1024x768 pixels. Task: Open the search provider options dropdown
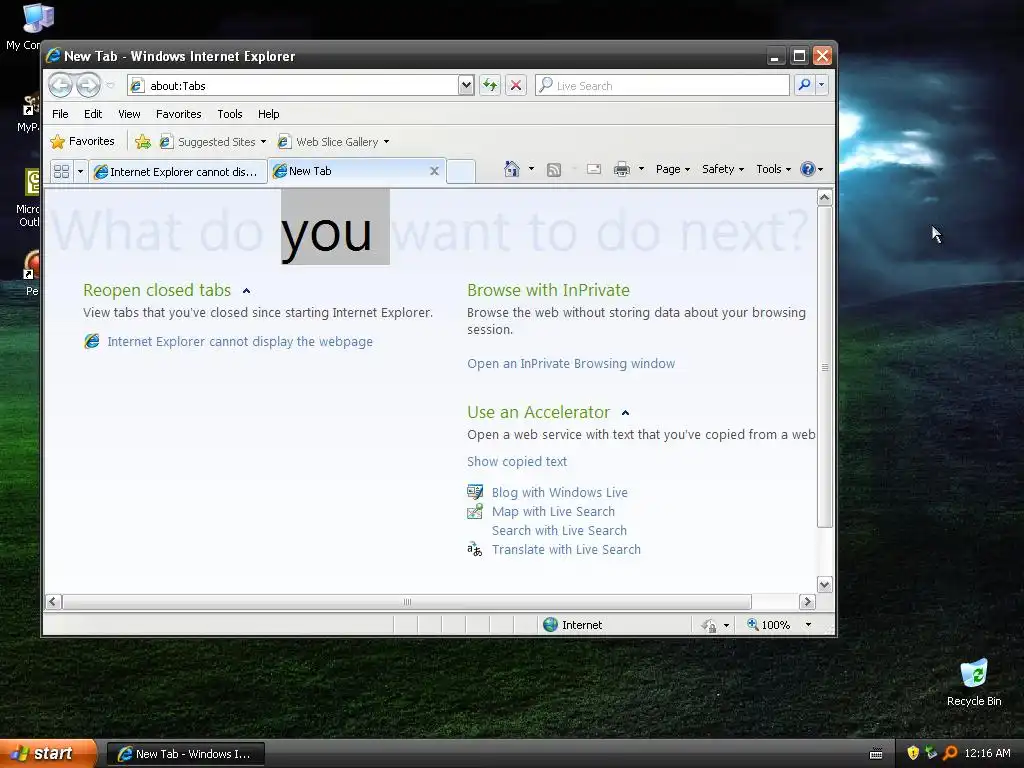822,85
